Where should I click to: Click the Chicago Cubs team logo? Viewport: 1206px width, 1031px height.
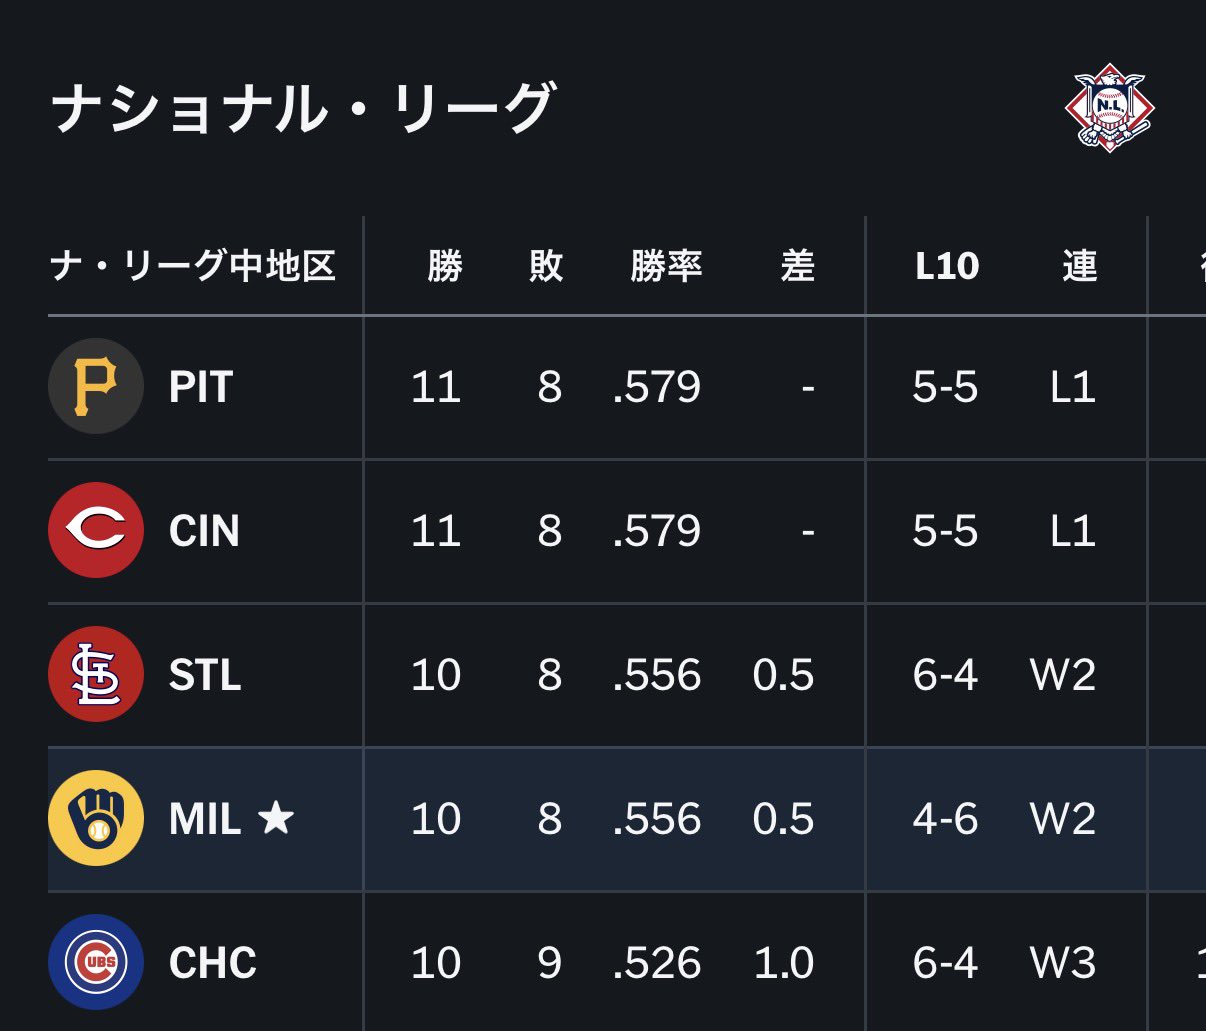pyautogui.click(x=96, y=963)
